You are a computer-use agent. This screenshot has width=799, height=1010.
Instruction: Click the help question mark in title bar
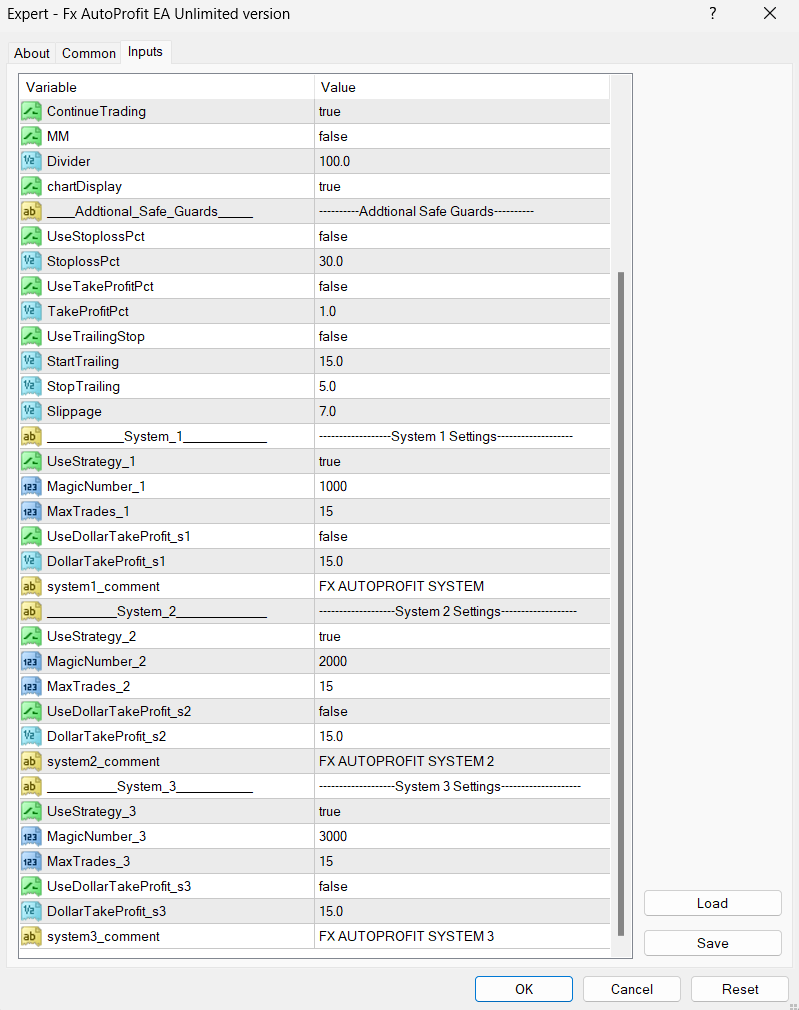tap(712, 14)
